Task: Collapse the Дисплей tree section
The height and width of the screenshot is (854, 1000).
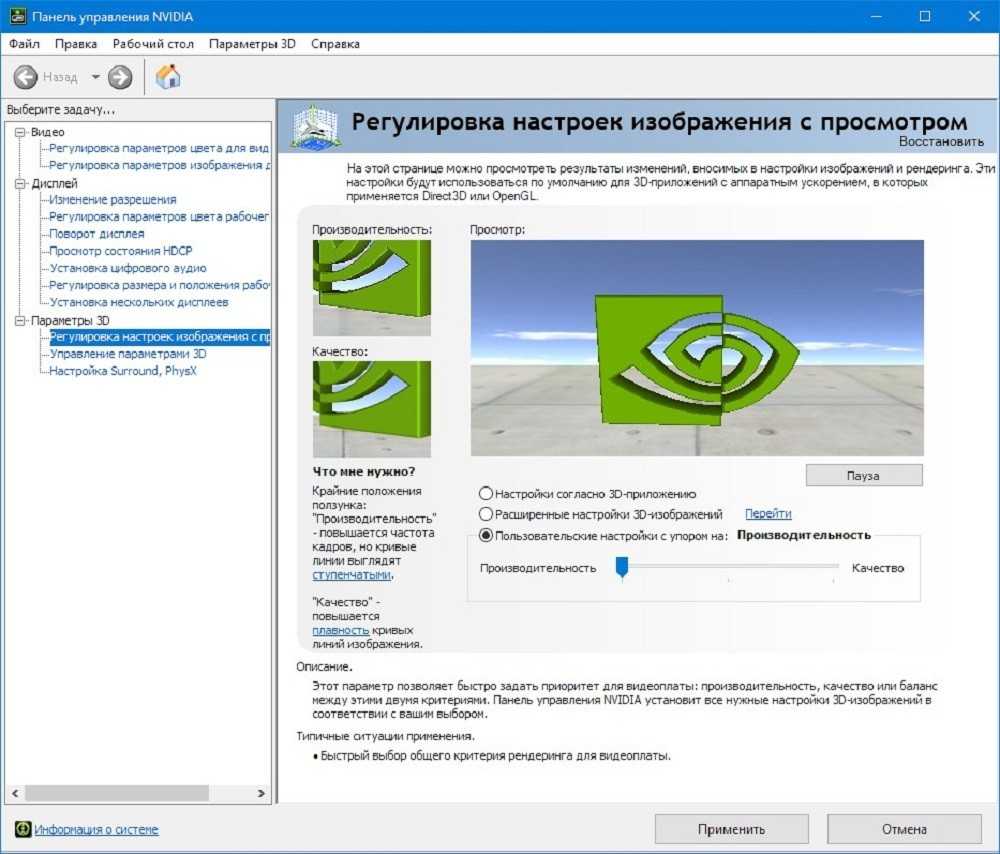Action: [x=21, y=184]
